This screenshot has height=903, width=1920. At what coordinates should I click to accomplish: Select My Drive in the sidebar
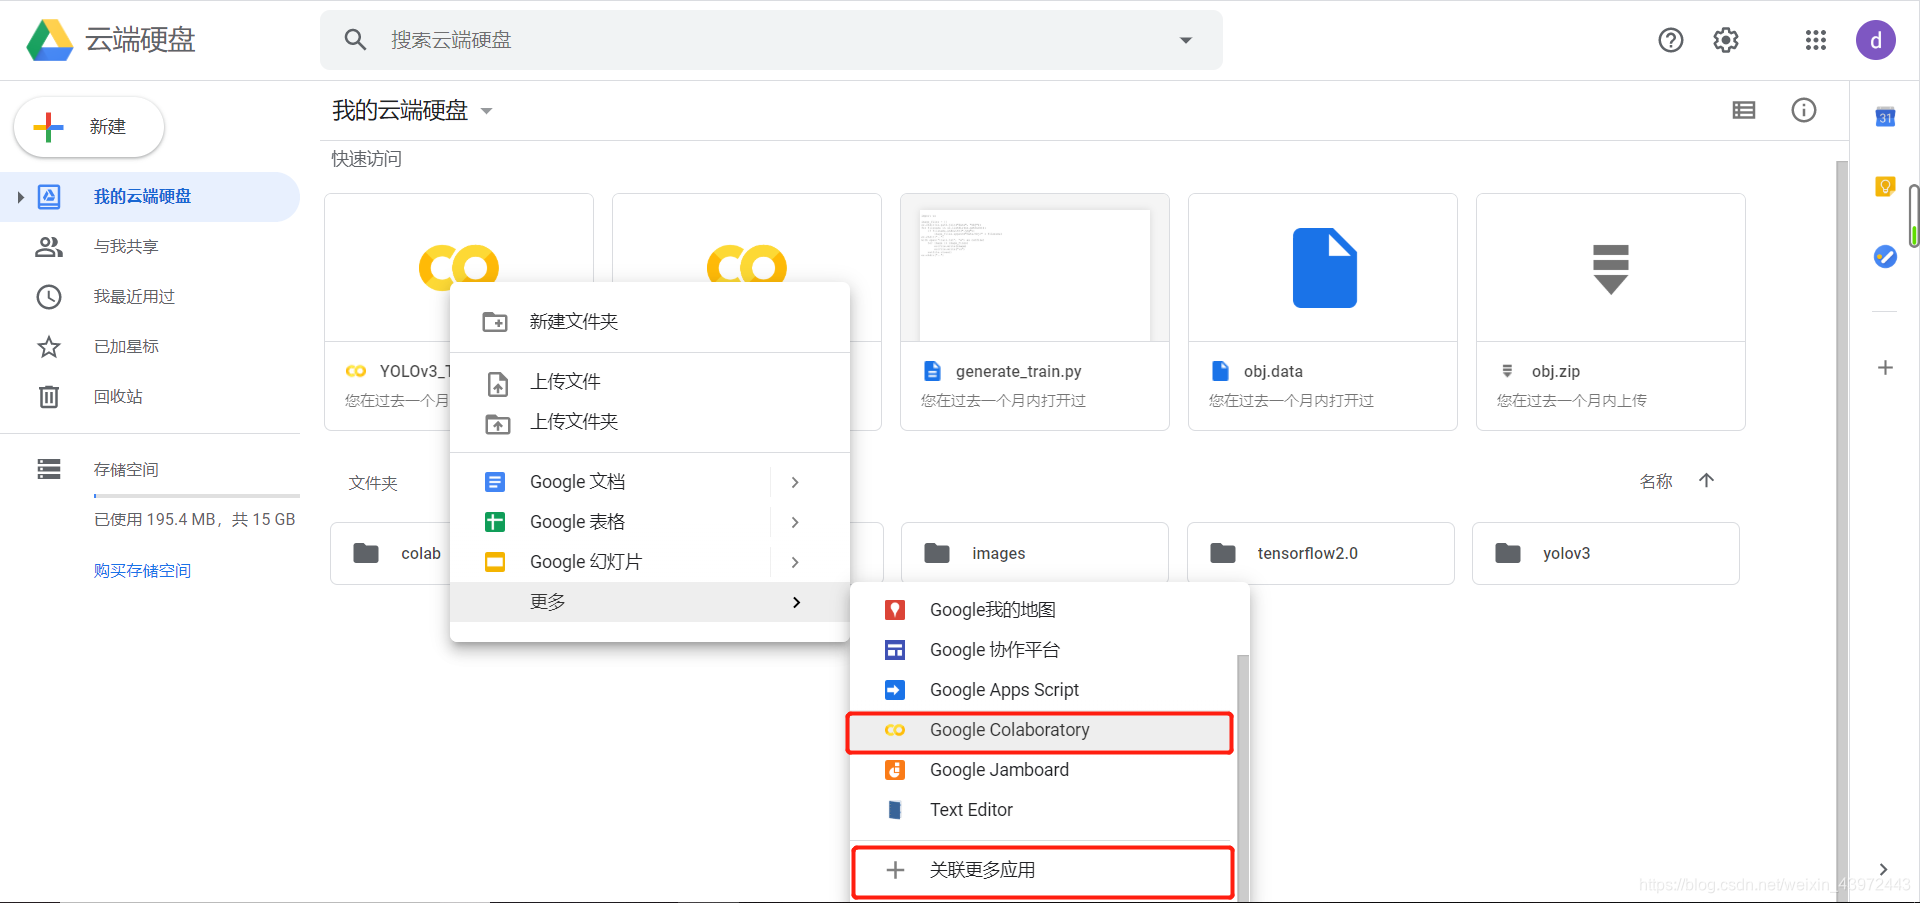point(150,197)
